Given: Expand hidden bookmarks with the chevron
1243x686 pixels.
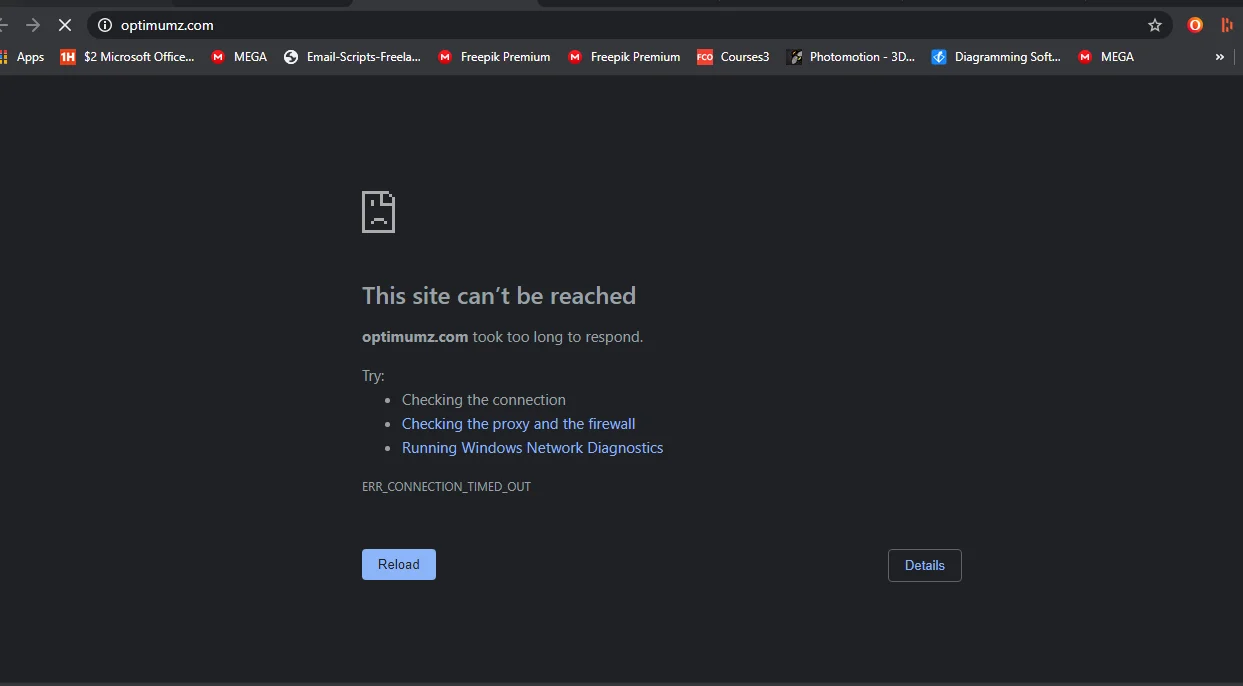Looking at the screenshot, I should [x=1219, y=57].
